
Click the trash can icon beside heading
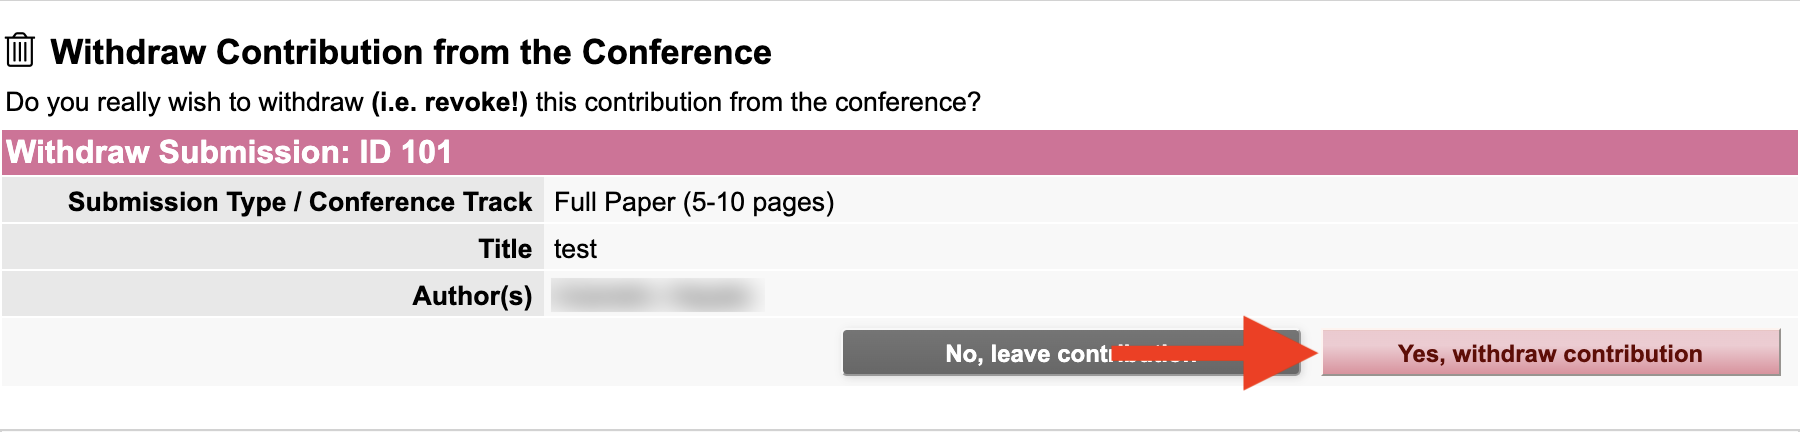[x=20, y=50]
